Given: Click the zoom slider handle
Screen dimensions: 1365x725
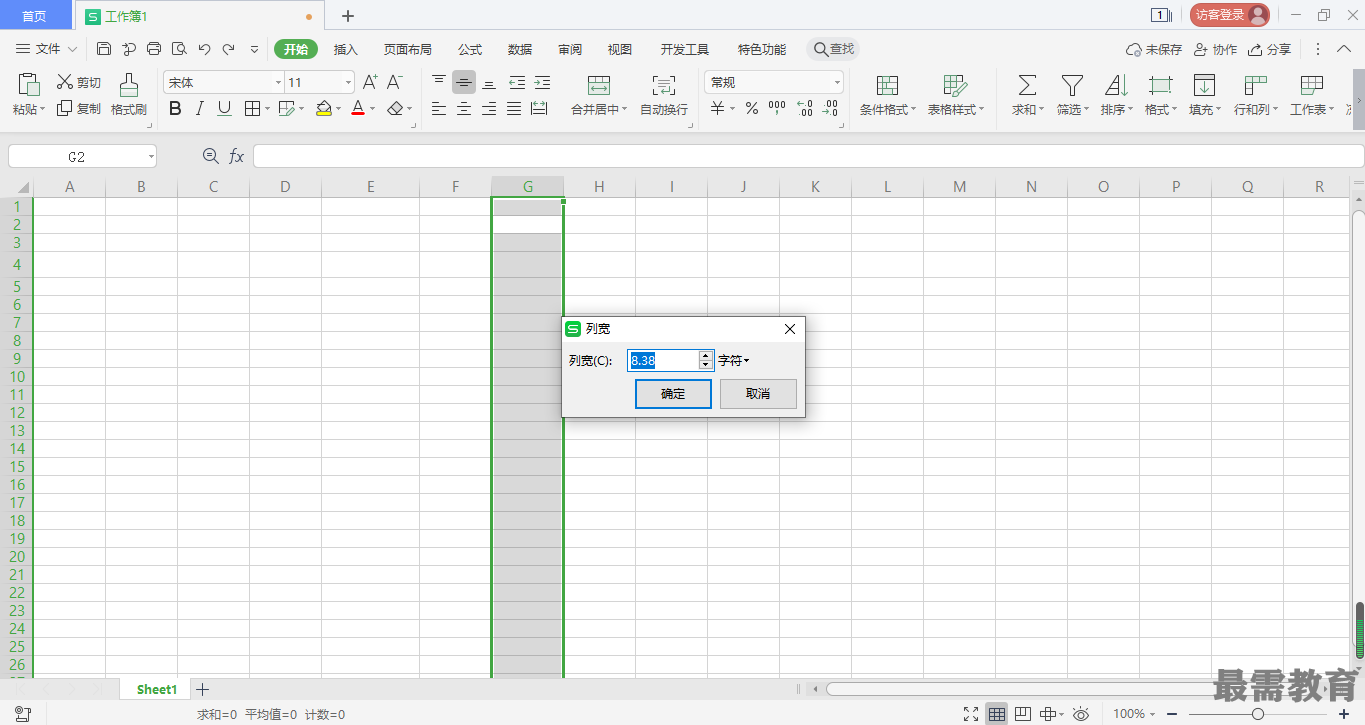Looking at the screenshot, I should point(1258,714).
